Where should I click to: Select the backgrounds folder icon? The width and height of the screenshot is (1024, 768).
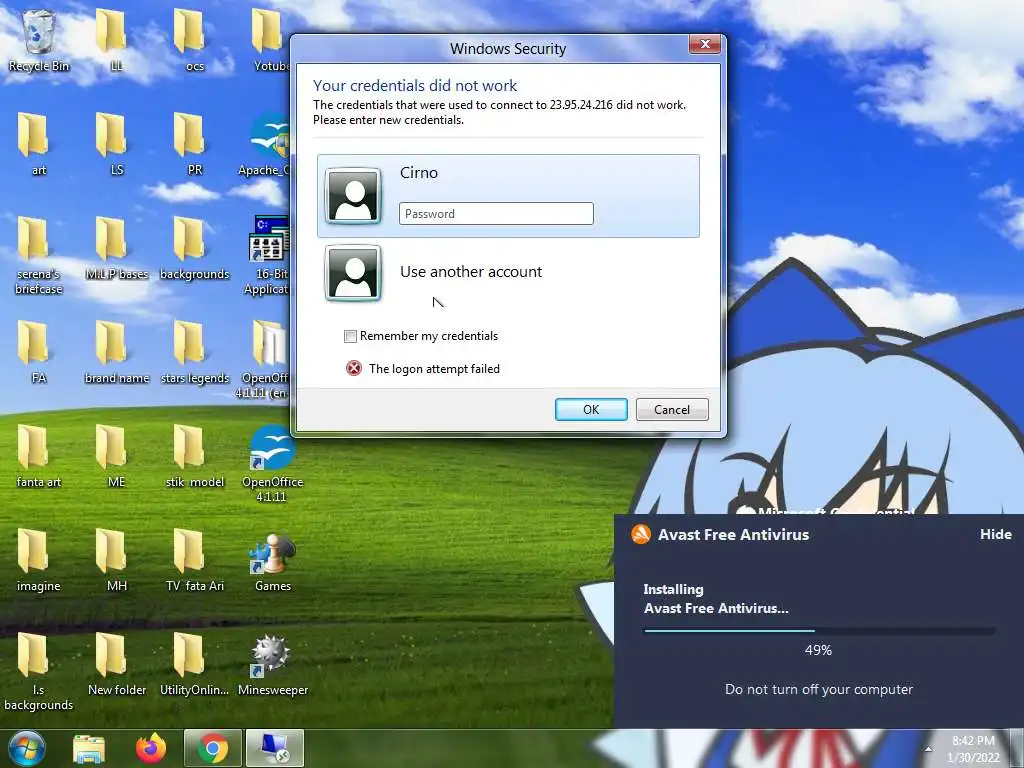[194, 248]
